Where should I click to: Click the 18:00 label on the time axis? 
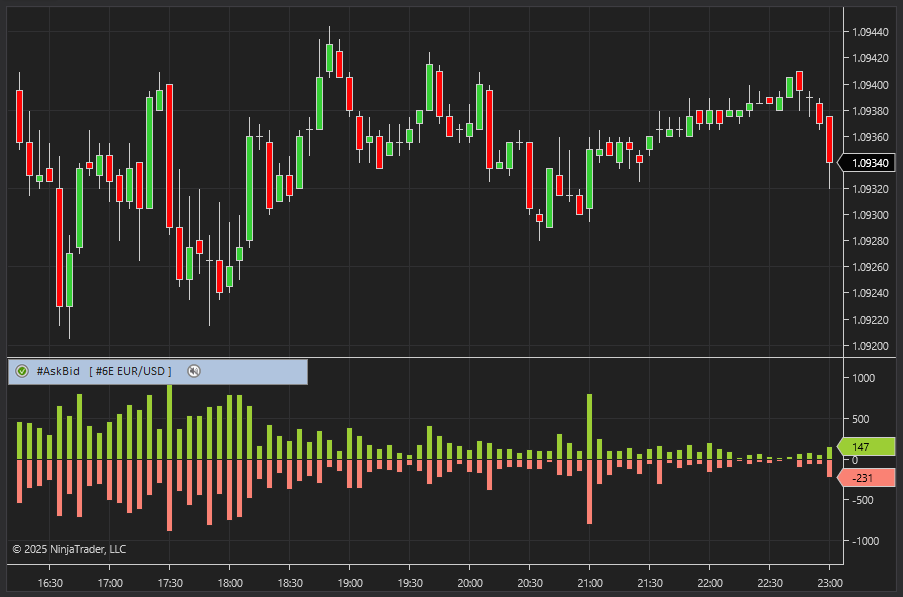(x=230, y=583)
